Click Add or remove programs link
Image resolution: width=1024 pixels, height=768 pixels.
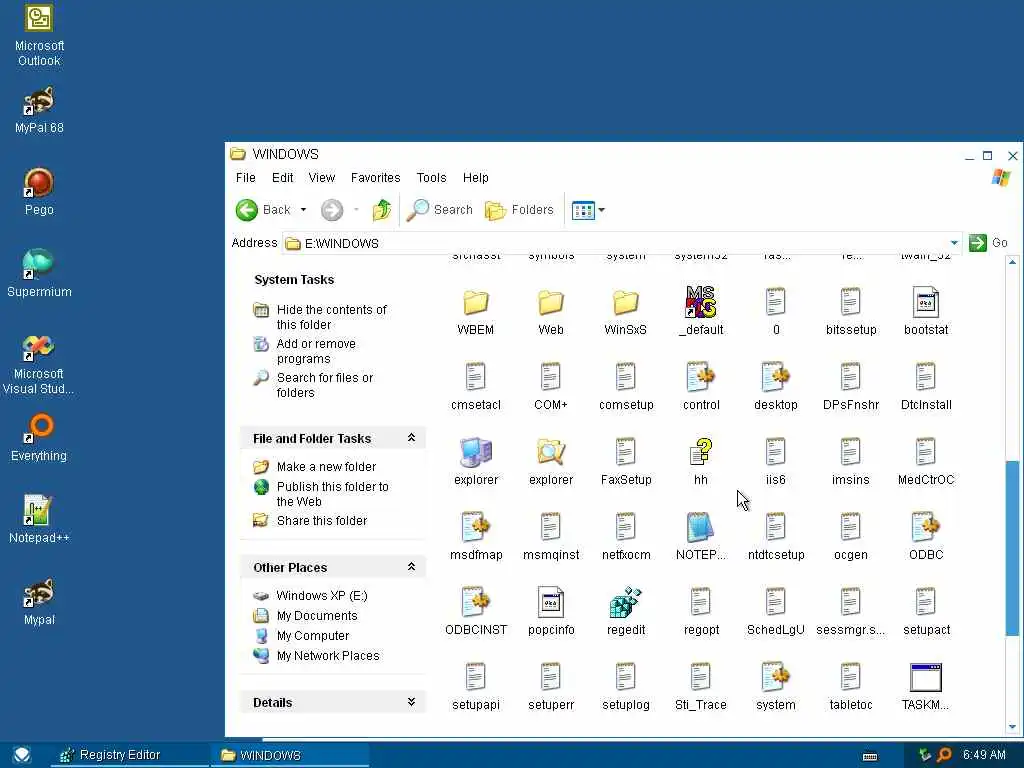pyautogui.click(x=316, y=351)
